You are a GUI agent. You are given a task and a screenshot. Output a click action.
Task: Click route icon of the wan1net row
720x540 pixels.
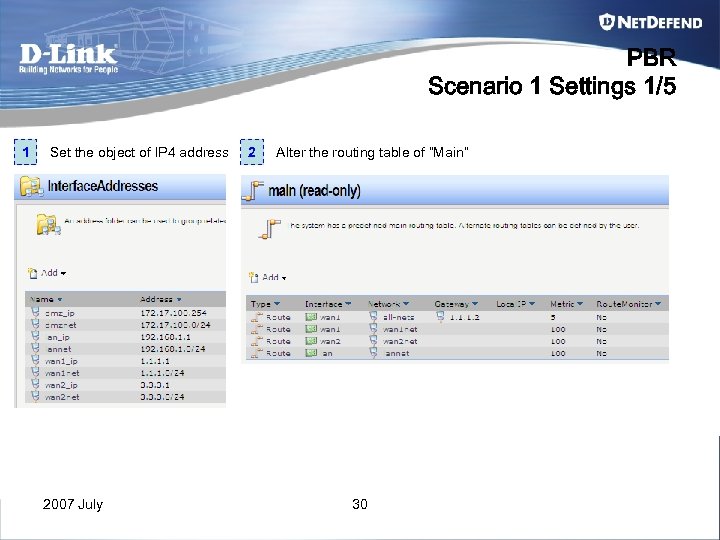tap(257, 329)
